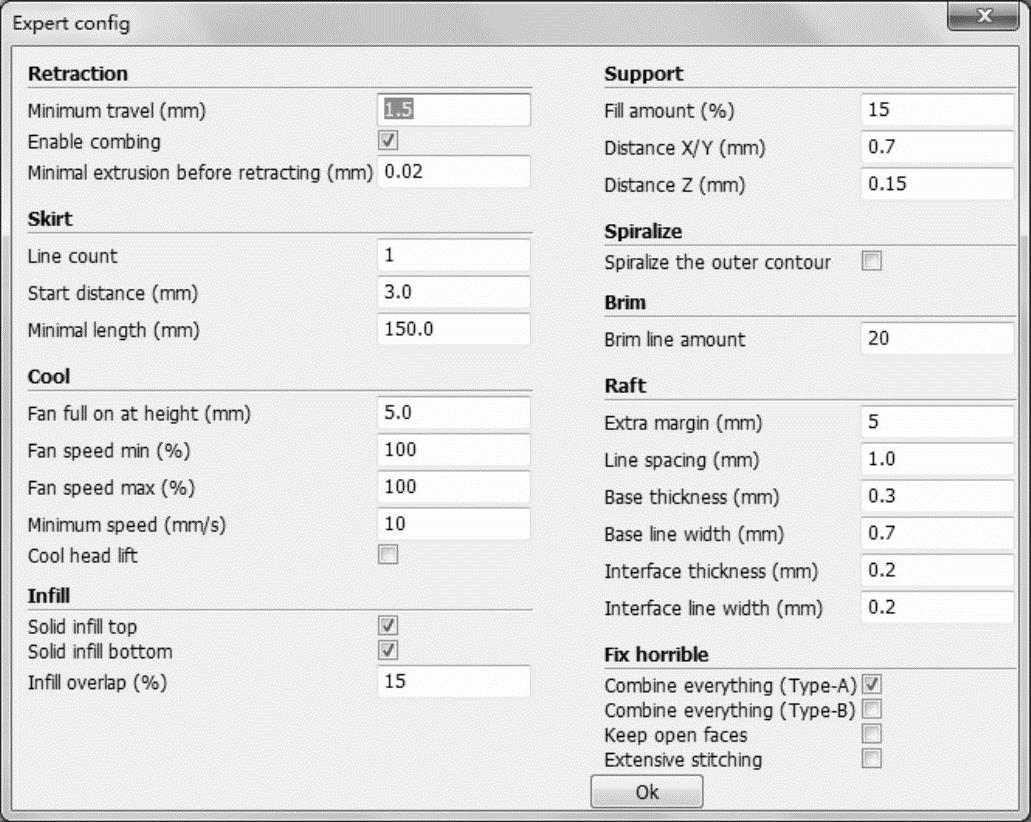
Task: Click the Brim line amount field
Action: click(936, 339)
